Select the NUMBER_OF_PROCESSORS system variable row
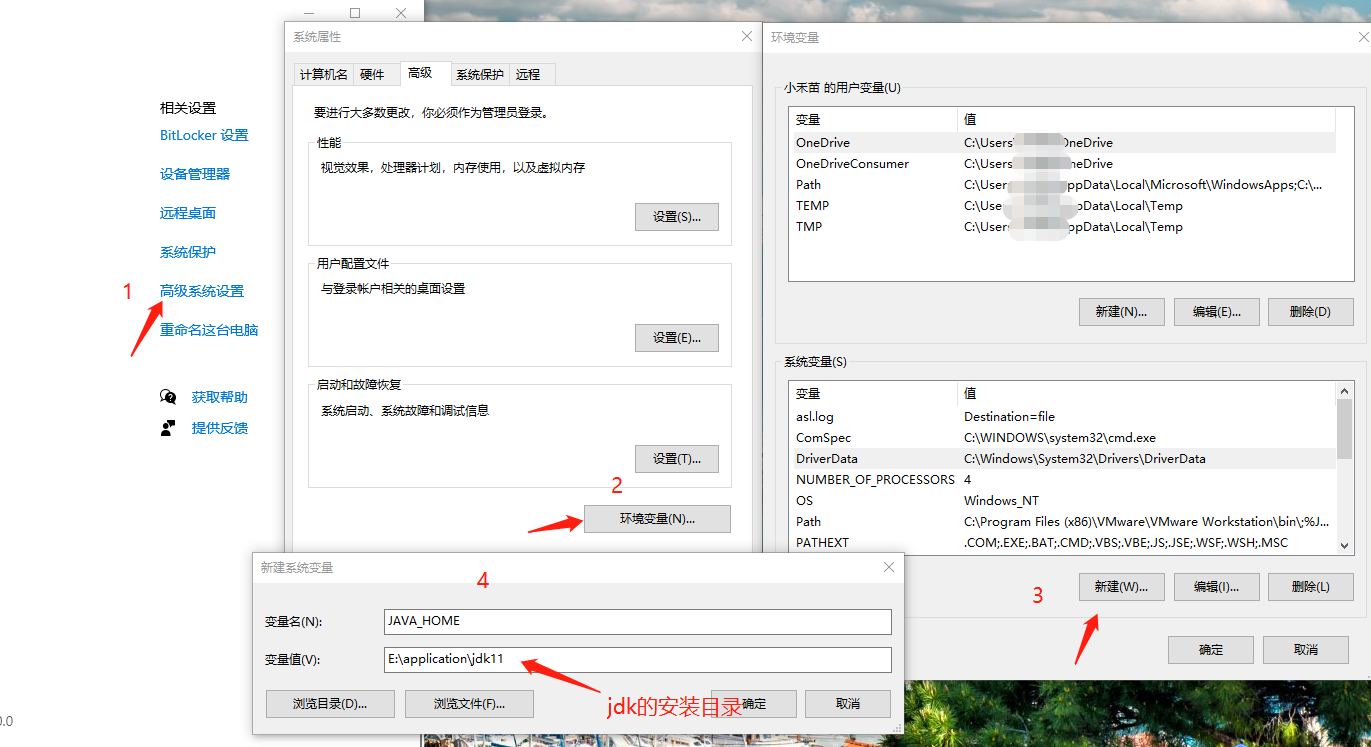 point(1064,480)
